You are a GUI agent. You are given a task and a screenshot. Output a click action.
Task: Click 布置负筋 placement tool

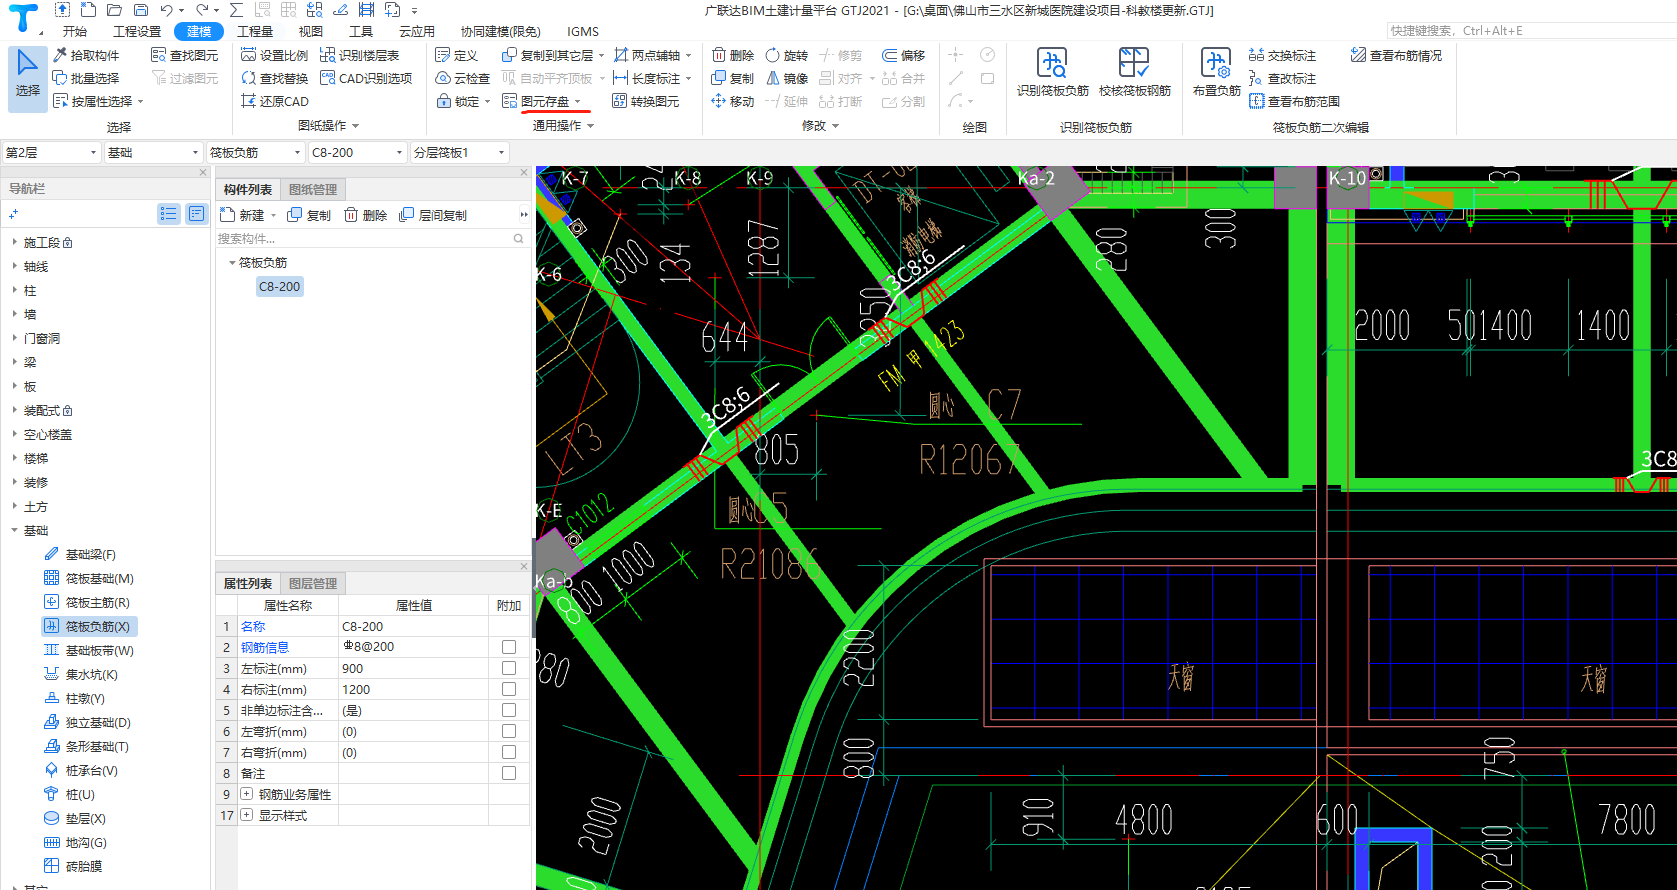[1217, 72]
